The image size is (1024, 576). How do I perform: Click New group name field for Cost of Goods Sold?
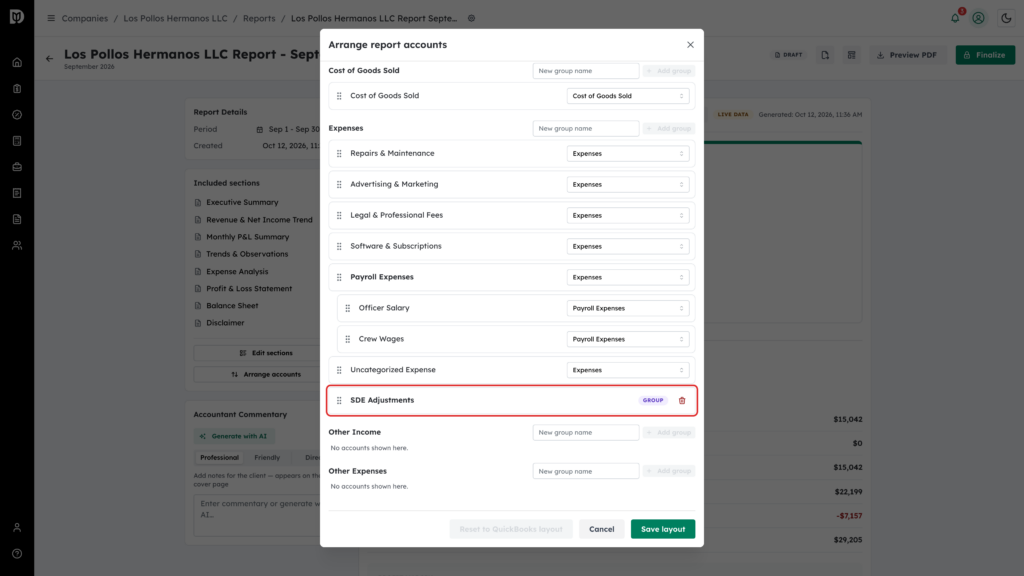(x=586, y=71)
